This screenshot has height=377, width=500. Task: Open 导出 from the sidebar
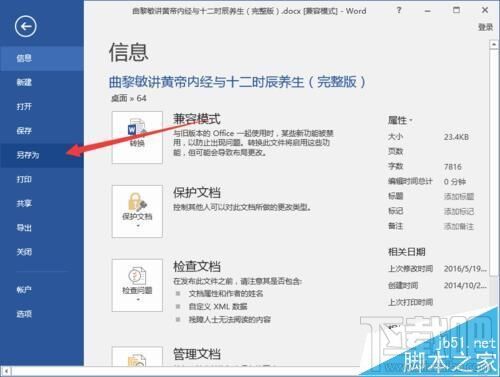pos(42,228)
